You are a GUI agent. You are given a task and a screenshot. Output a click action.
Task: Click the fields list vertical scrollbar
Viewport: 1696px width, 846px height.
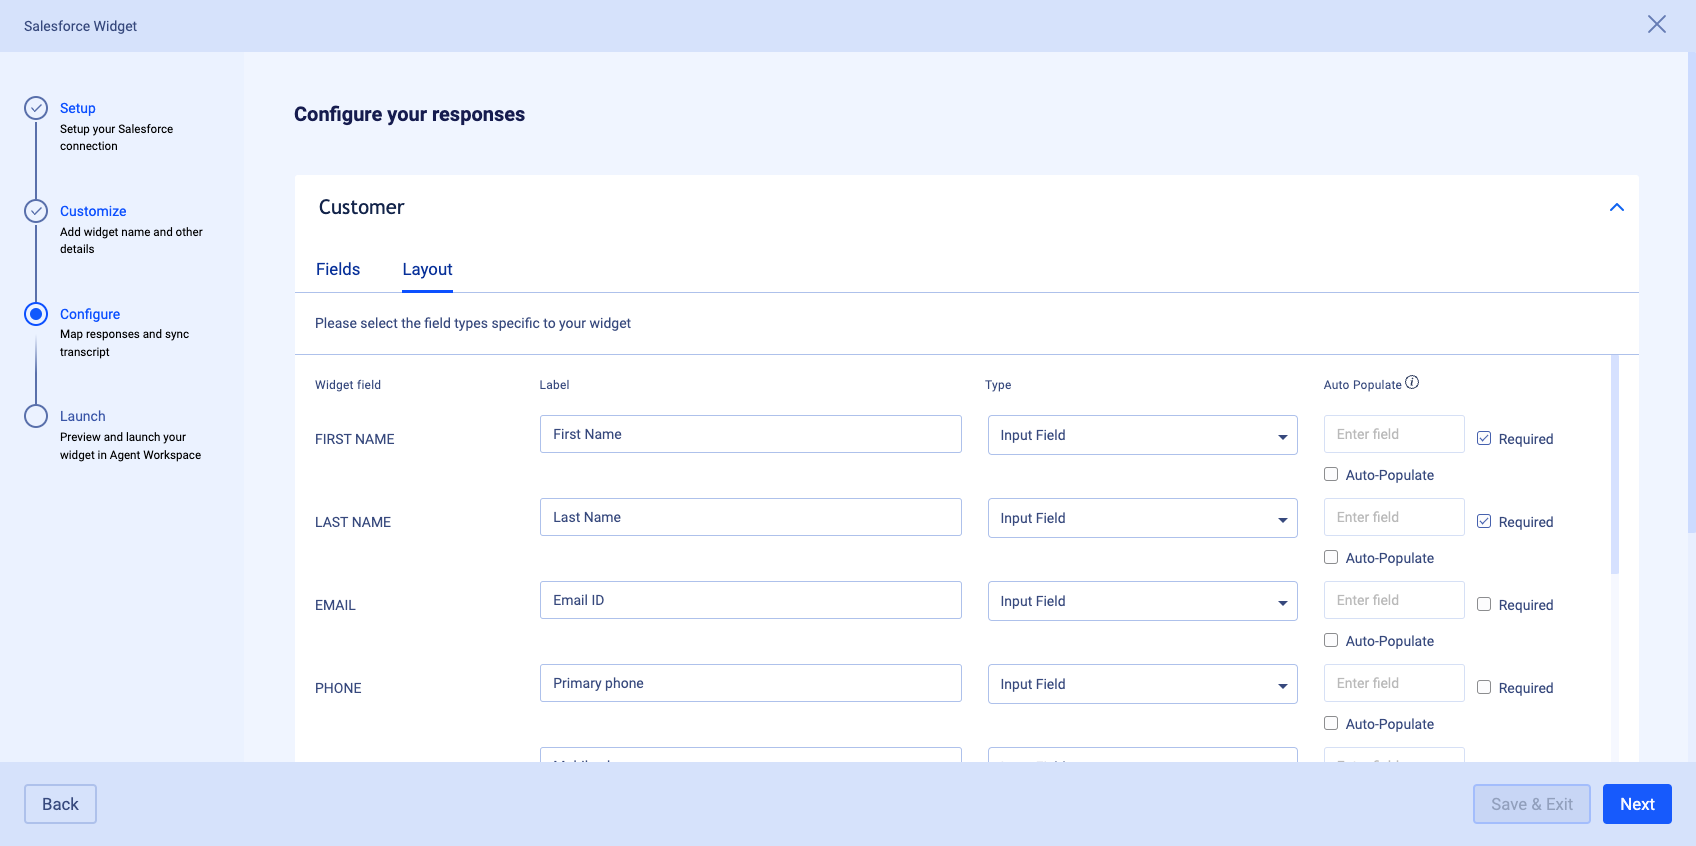1615,465
